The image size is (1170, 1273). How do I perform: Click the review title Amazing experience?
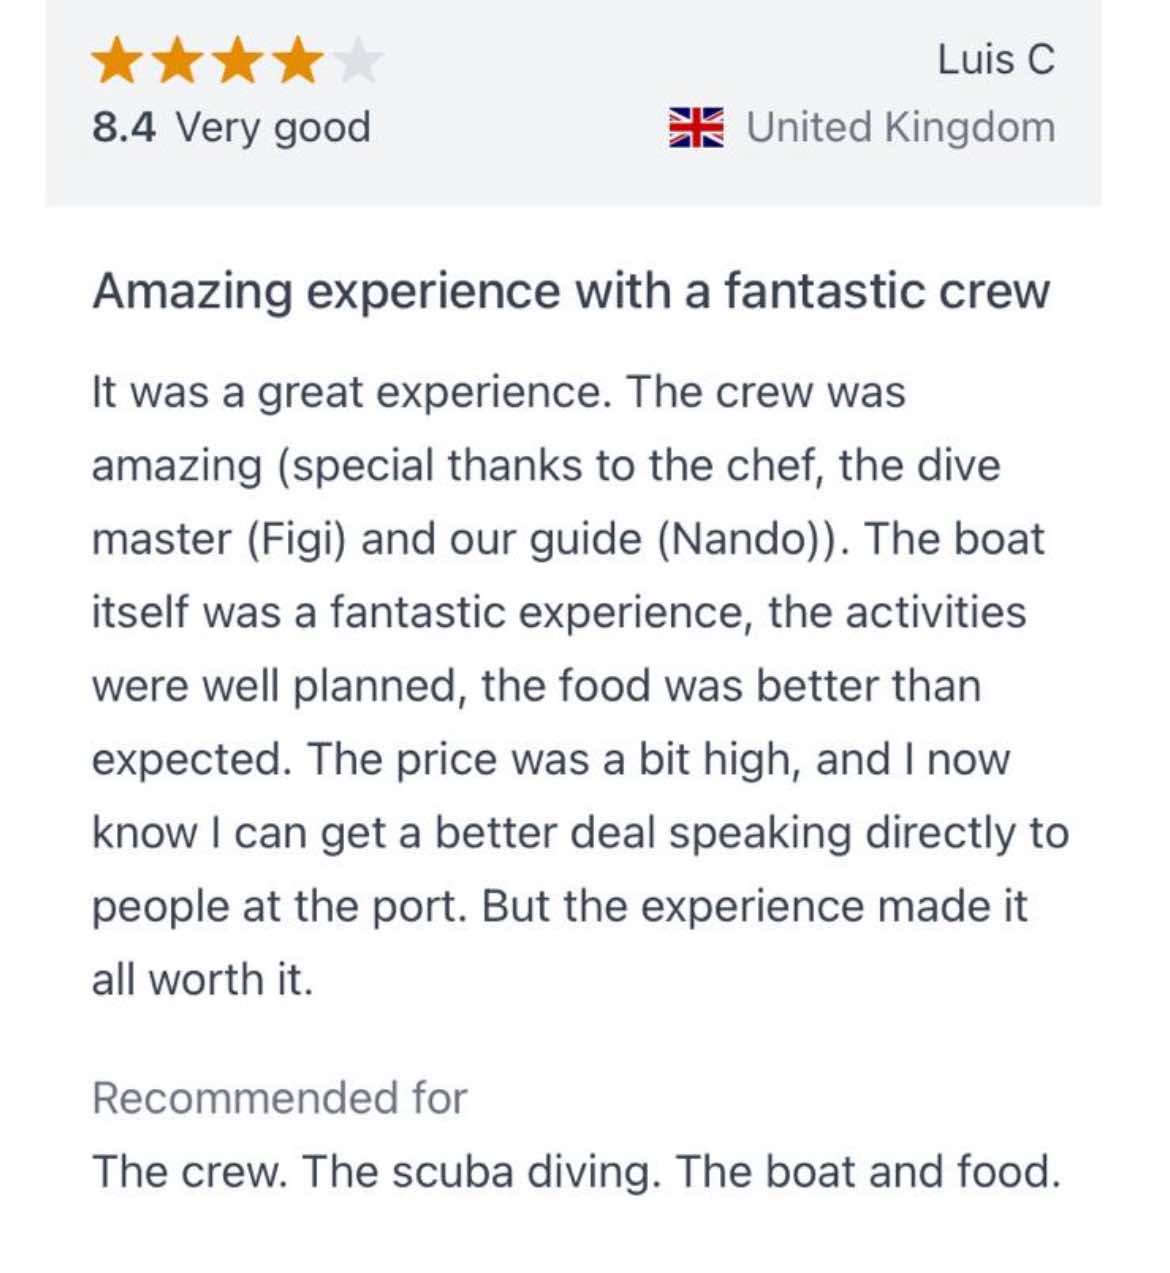(x=571, y=292)
